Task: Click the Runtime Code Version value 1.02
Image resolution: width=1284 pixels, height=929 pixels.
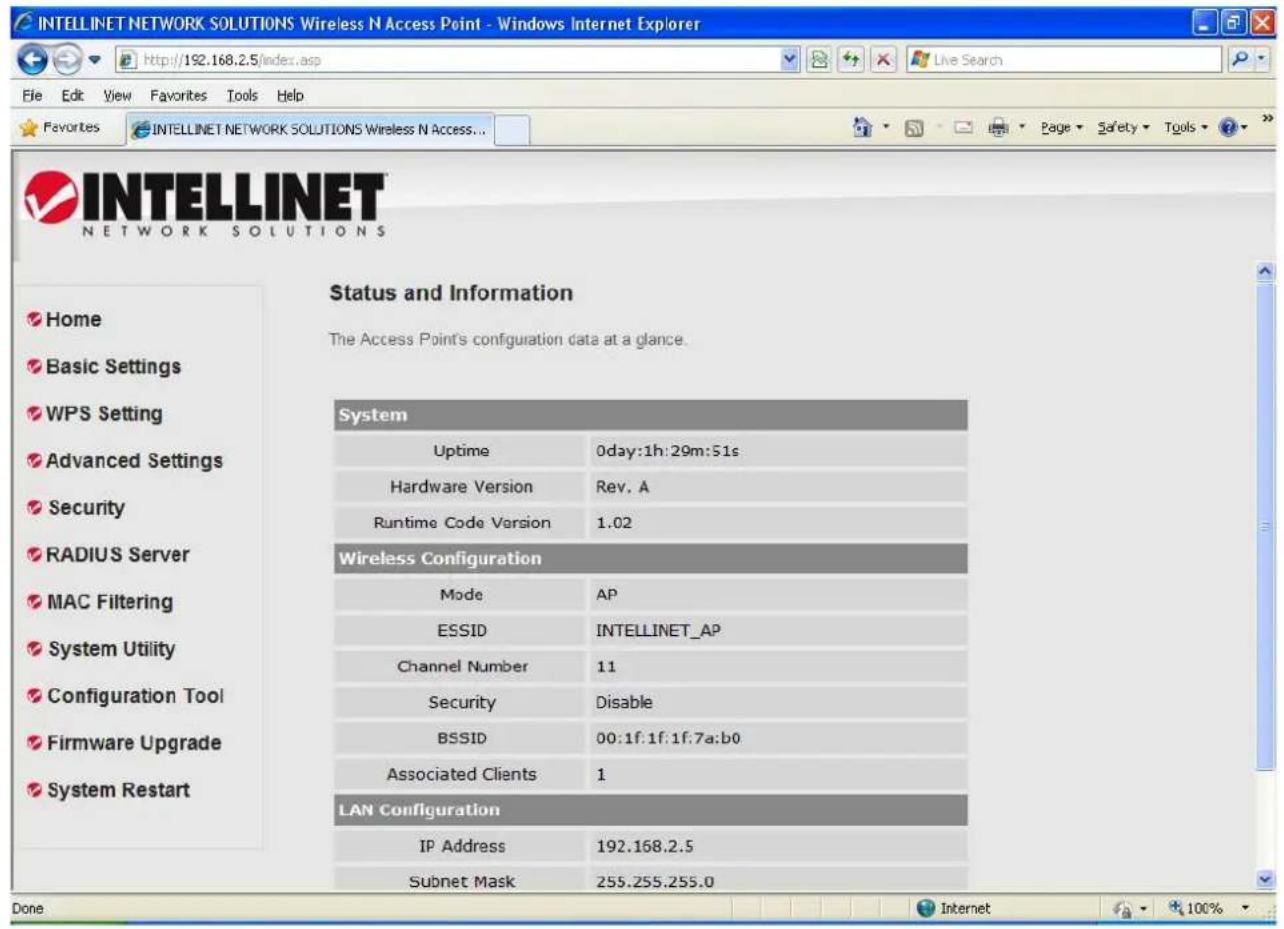Action: (613, 523)
